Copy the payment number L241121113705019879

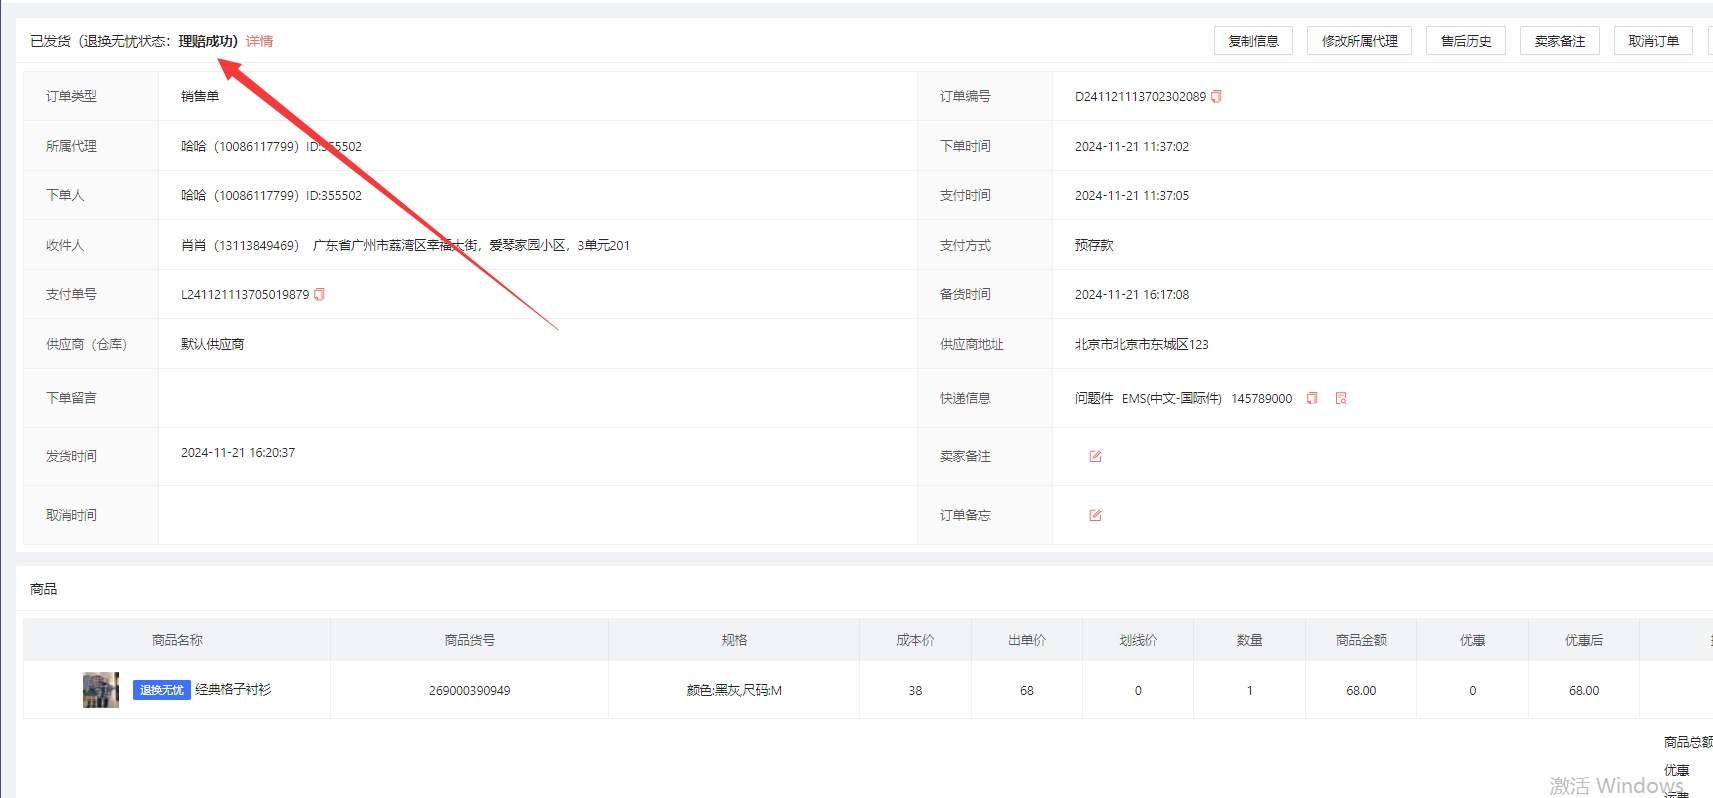(319, 295)
